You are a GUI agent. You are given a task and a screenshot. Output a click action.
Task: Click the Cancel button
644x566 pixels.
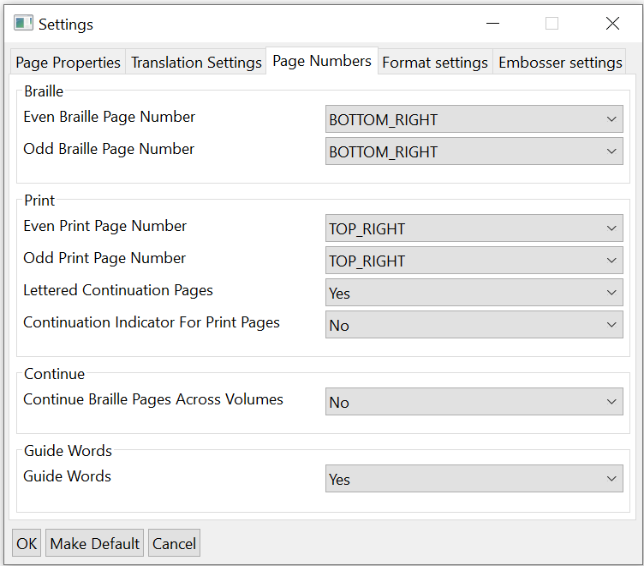point(174,543)
